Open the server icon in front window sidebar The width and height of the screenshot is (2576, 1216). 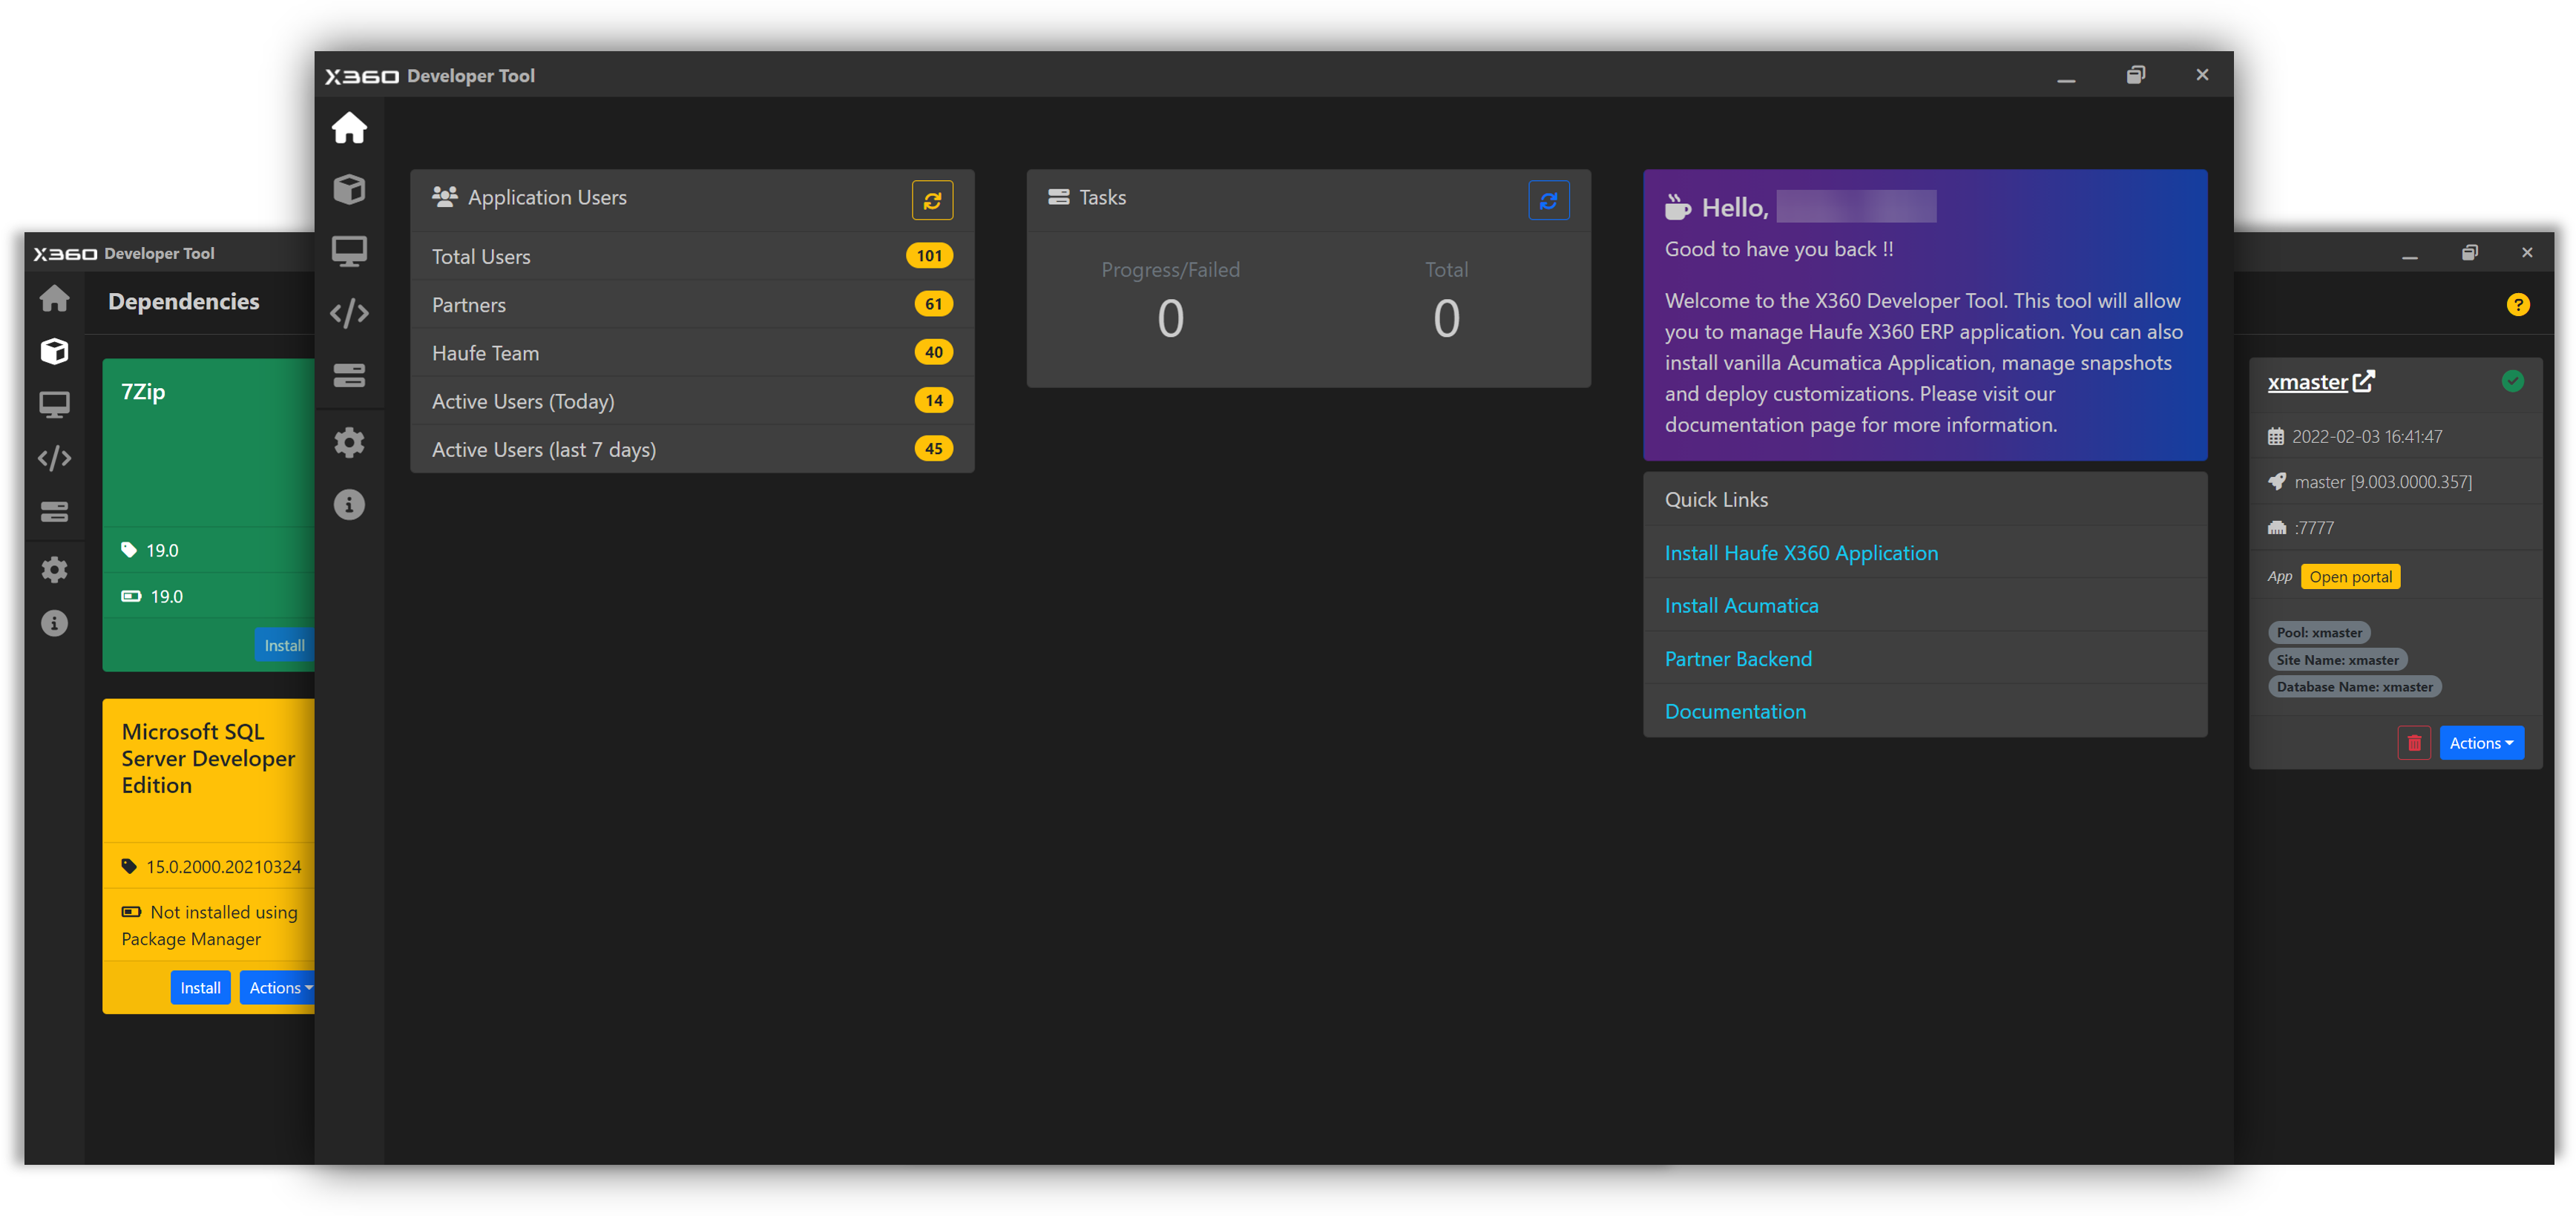(349, 375)
